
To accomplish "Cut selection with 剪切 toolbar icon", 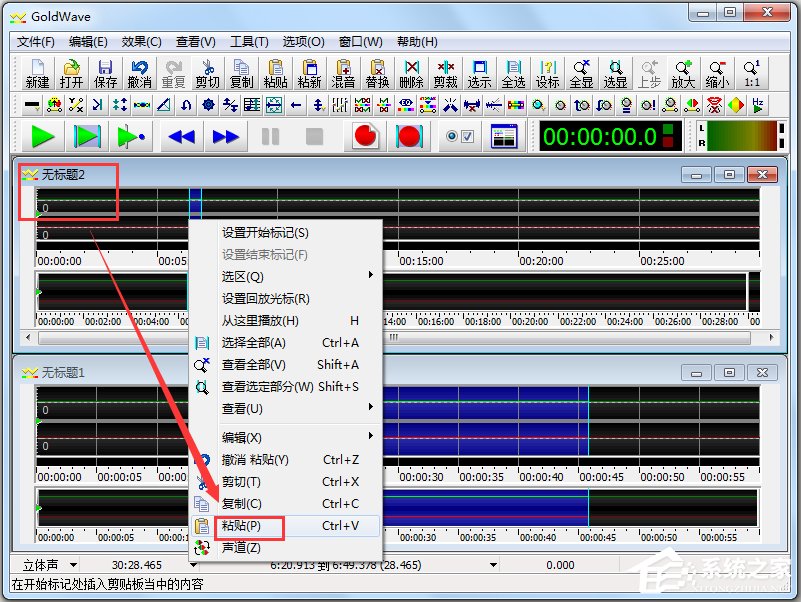I will [207, 74].
